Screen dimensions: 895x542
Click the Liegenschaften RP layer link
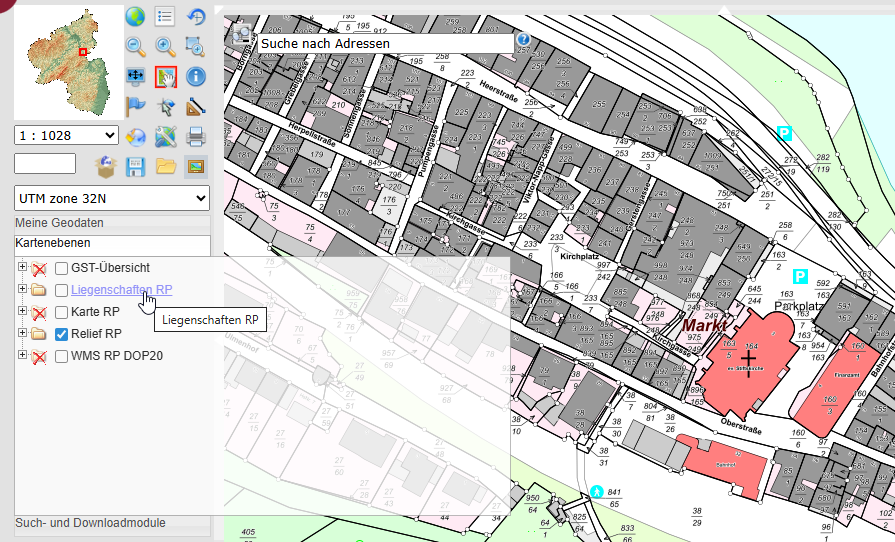(122, 290)
